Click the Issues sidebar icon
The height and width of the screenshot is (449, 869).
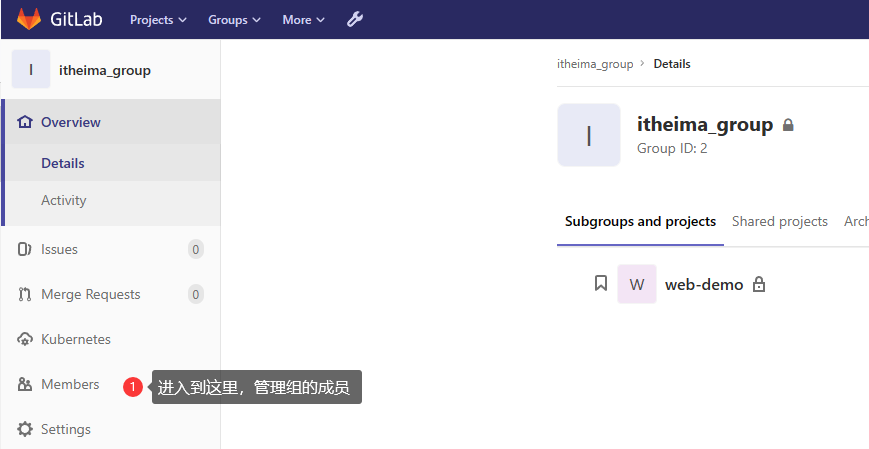[24, 249]
